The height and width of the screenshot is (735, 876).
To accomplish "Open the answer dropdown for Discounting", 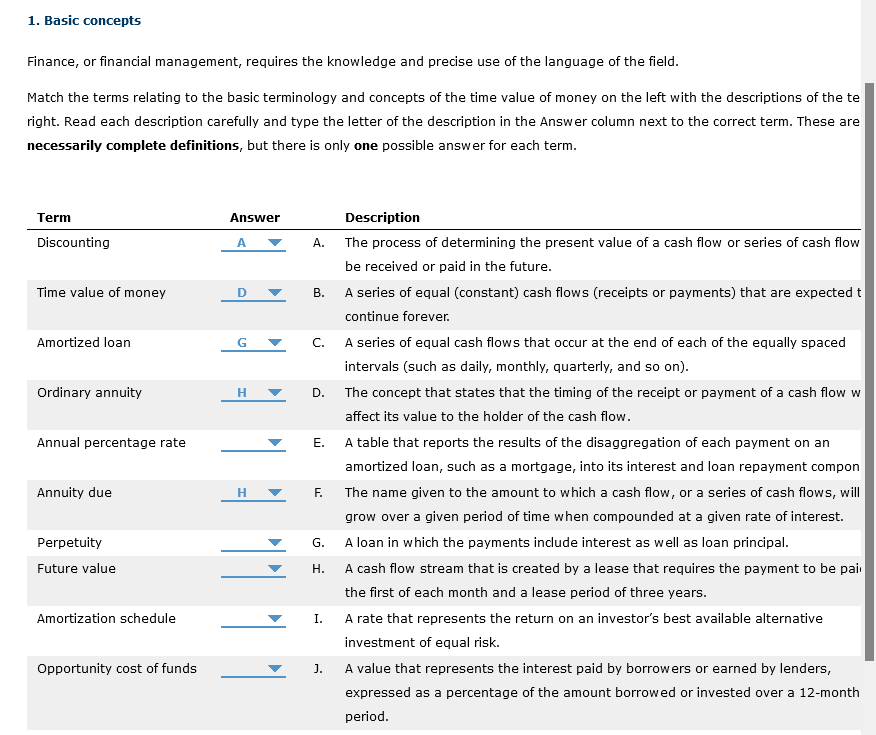I will click(x=275, y=242).
